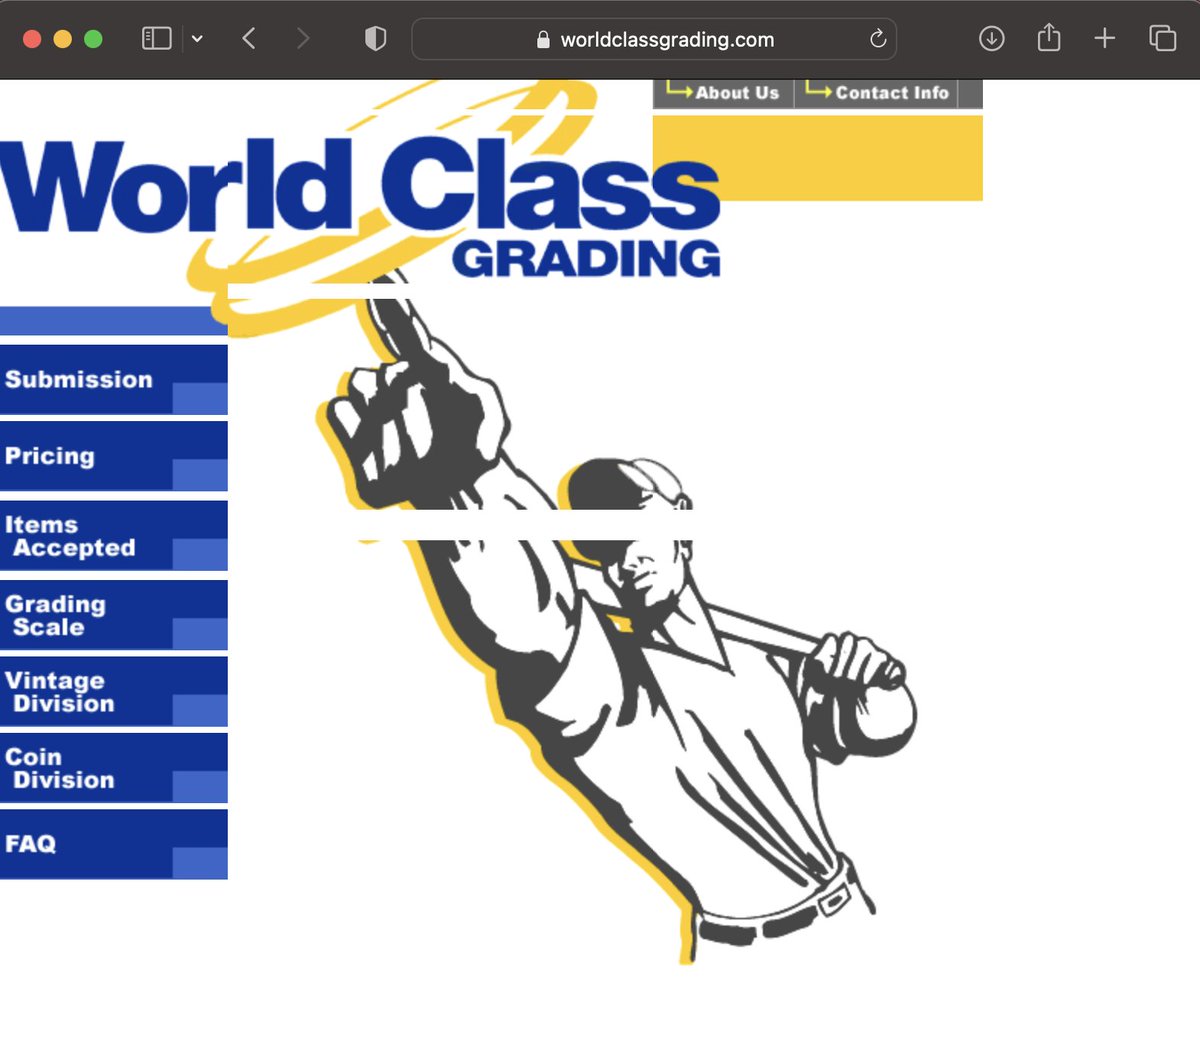The width and height of the screenshot is (1200, 1050).
Task: Click the baseball player illustration
Action: [615, 620]
